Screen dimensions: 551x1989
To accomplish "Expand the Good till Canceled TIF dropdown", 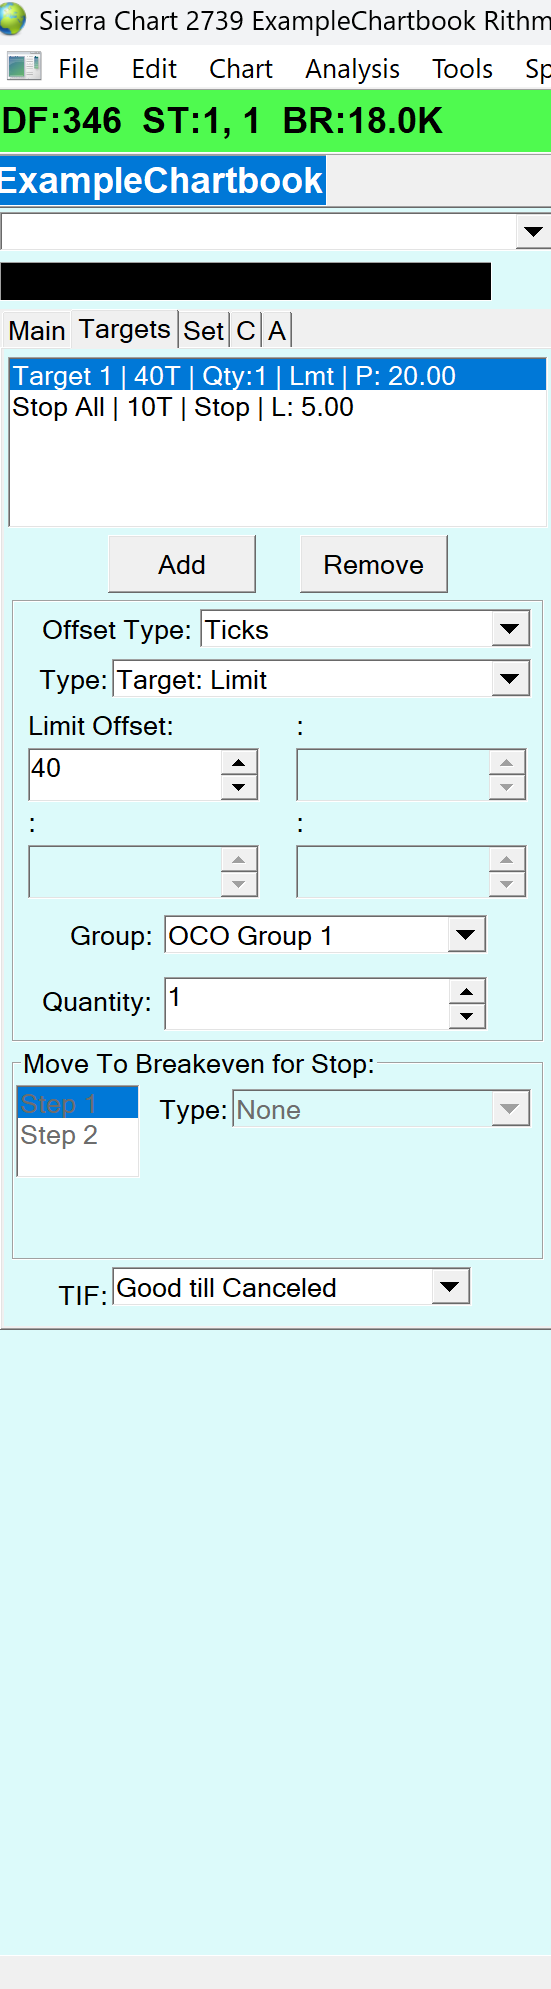I will [450, 1286].
